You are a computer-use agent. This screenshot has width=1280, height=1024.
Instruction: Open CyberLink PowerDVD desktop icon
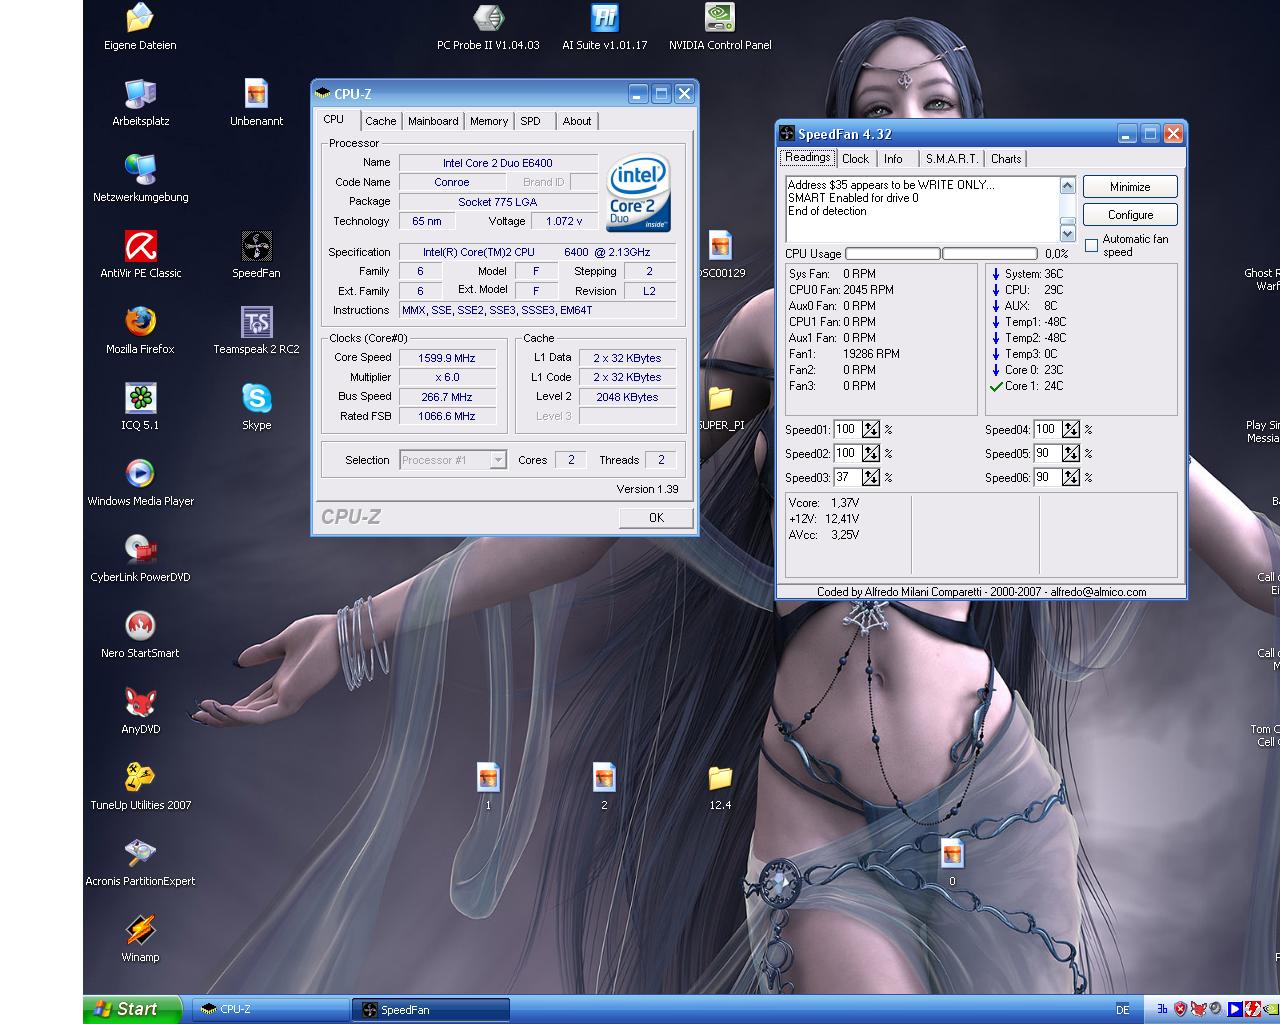pos(140,559)
